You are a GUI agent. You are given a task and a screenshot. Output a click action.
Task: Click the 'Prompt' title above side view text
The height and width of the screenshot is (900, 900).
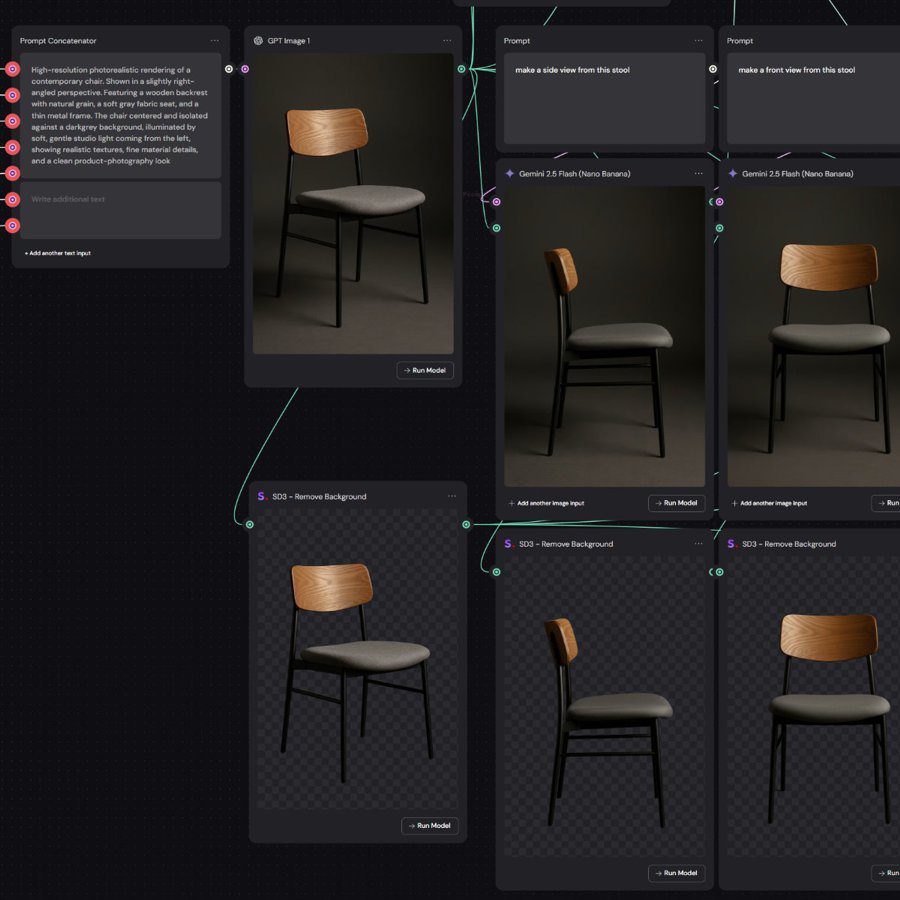517,41
